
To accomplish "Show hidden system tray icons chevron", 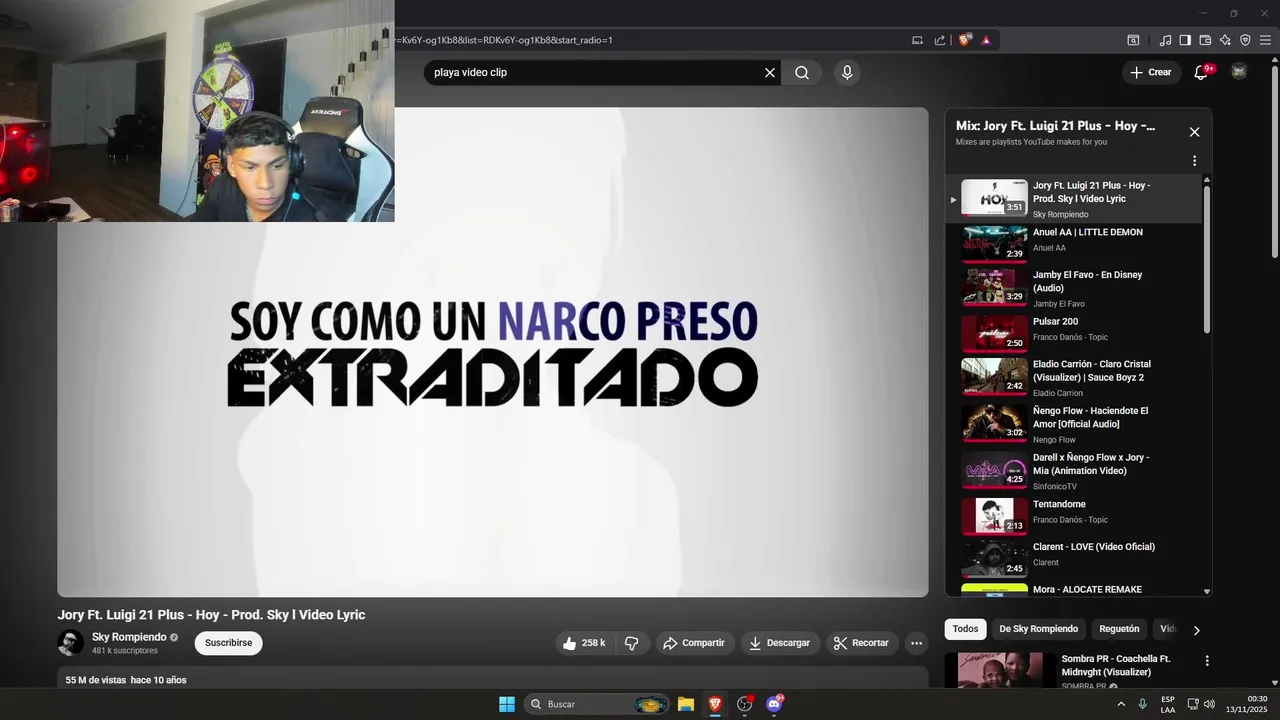I will (1121, 704).
